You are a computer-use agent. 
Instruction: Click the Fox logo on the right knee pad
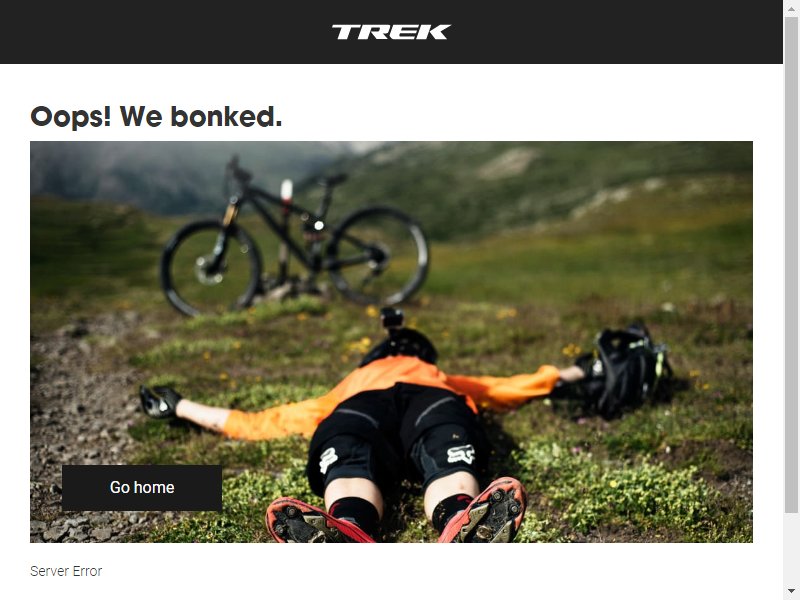click(461, 453)
